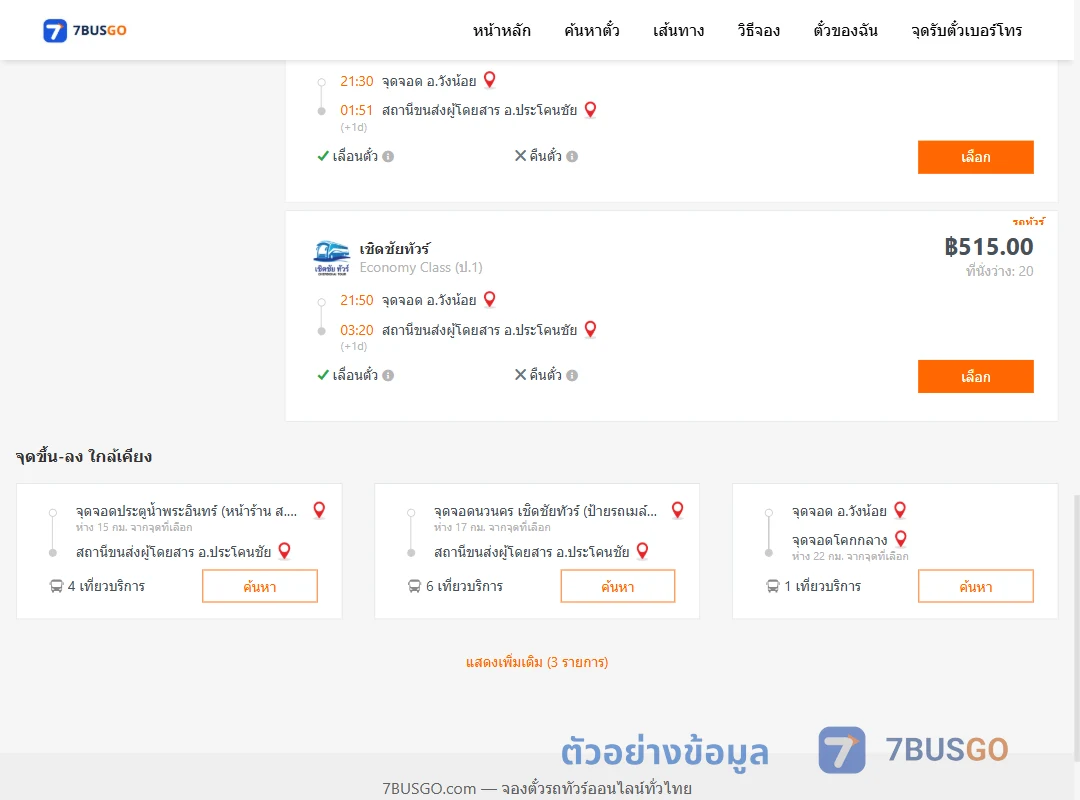Open the จุดรับตั๋วเบอร์โทร menu item
The width and height of the screenshot is (1080, 800).
pos(966,30)
